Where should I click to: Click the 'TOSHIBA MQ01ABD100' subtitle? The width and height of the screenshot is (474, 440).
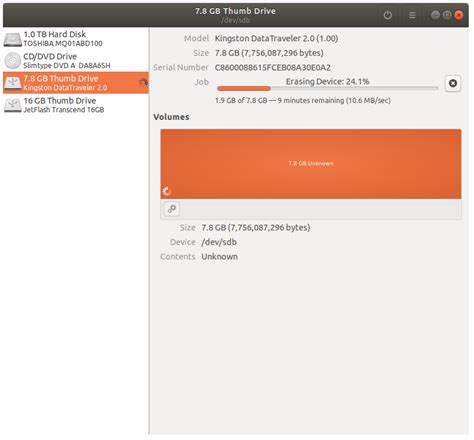point(63,43)
